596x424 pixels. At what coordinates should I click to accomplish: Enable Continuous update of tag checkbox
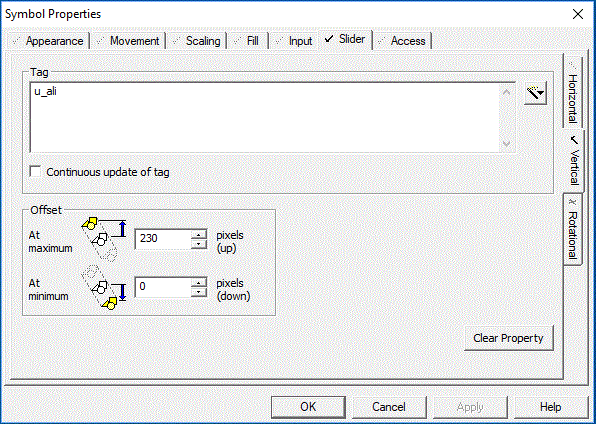pyautogui.click(x=35, y=172)
